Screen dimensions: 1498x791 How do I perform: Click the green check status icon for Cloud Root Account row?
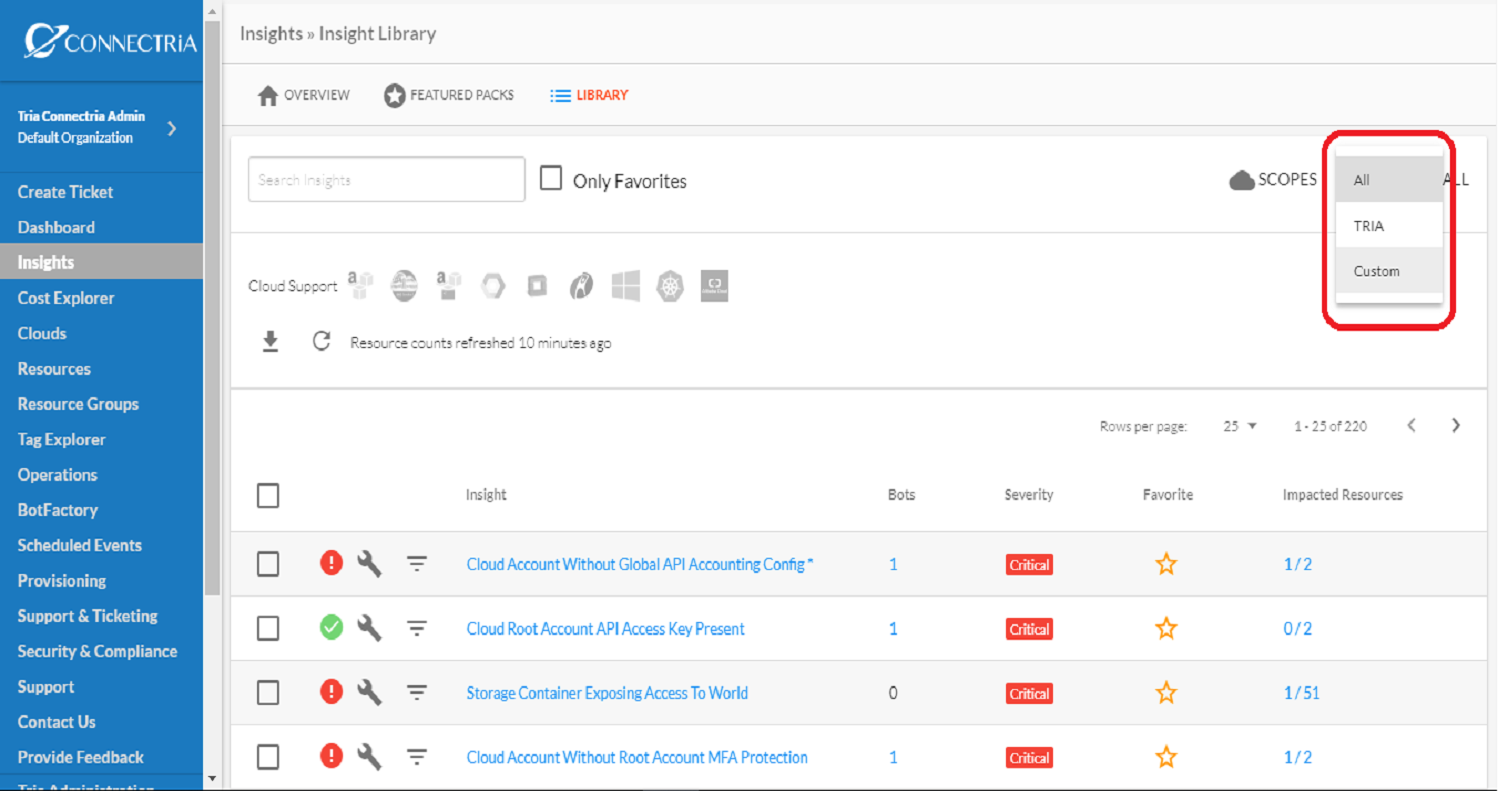(331, 628)
